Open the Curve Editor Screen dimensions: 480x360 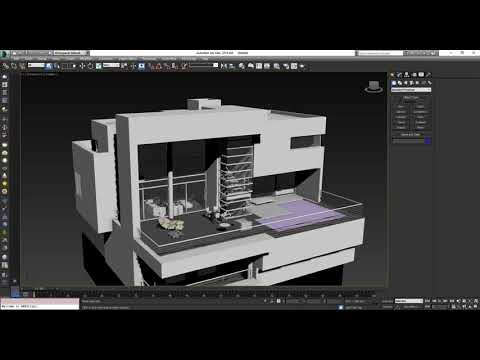coord(259,66)
